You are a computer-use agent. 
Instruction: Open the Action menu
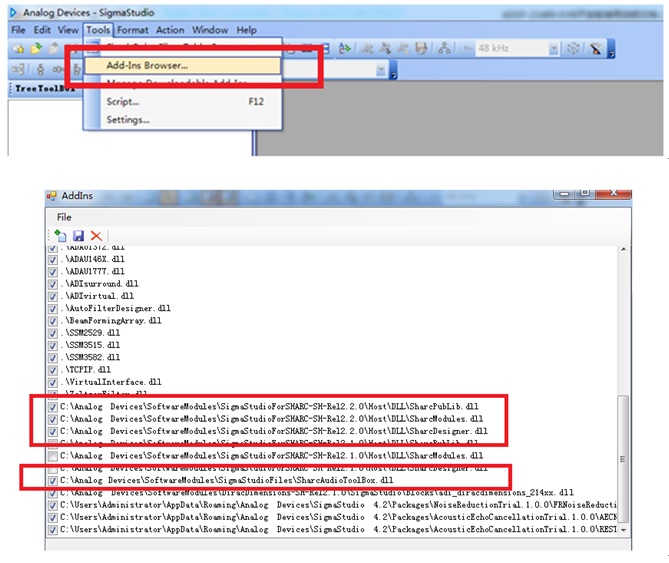click(x=170, y=30)
